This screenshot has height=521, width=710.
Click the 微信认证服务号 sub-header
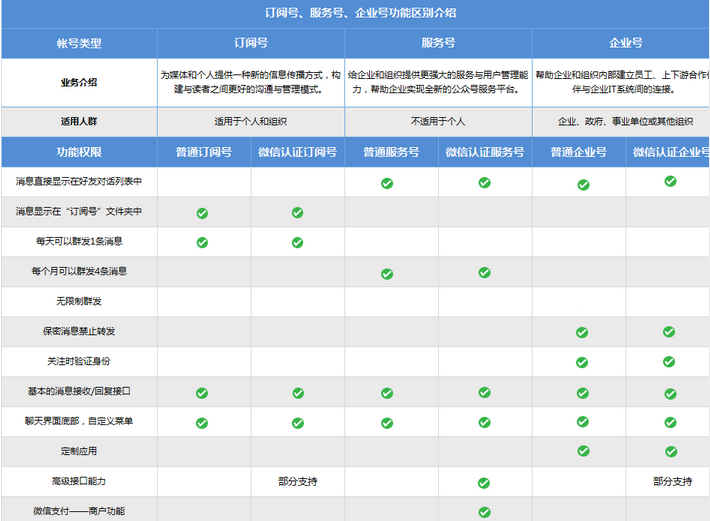tap(485, 152)
